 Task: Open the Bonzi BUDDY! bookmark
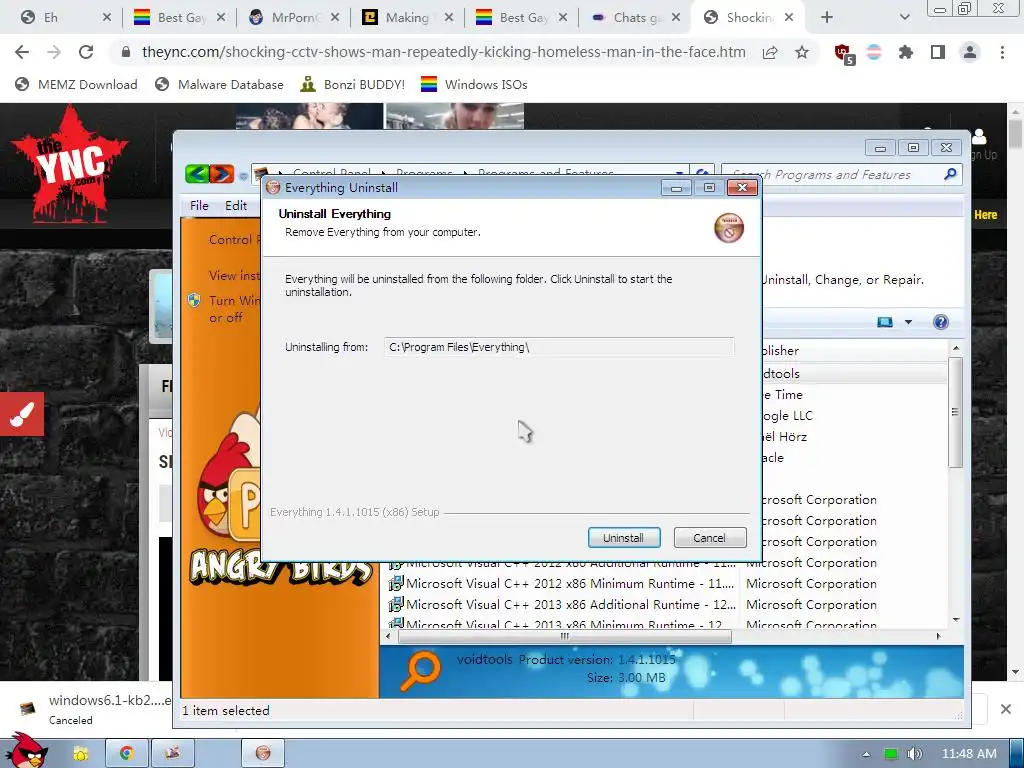pos(353,84)
